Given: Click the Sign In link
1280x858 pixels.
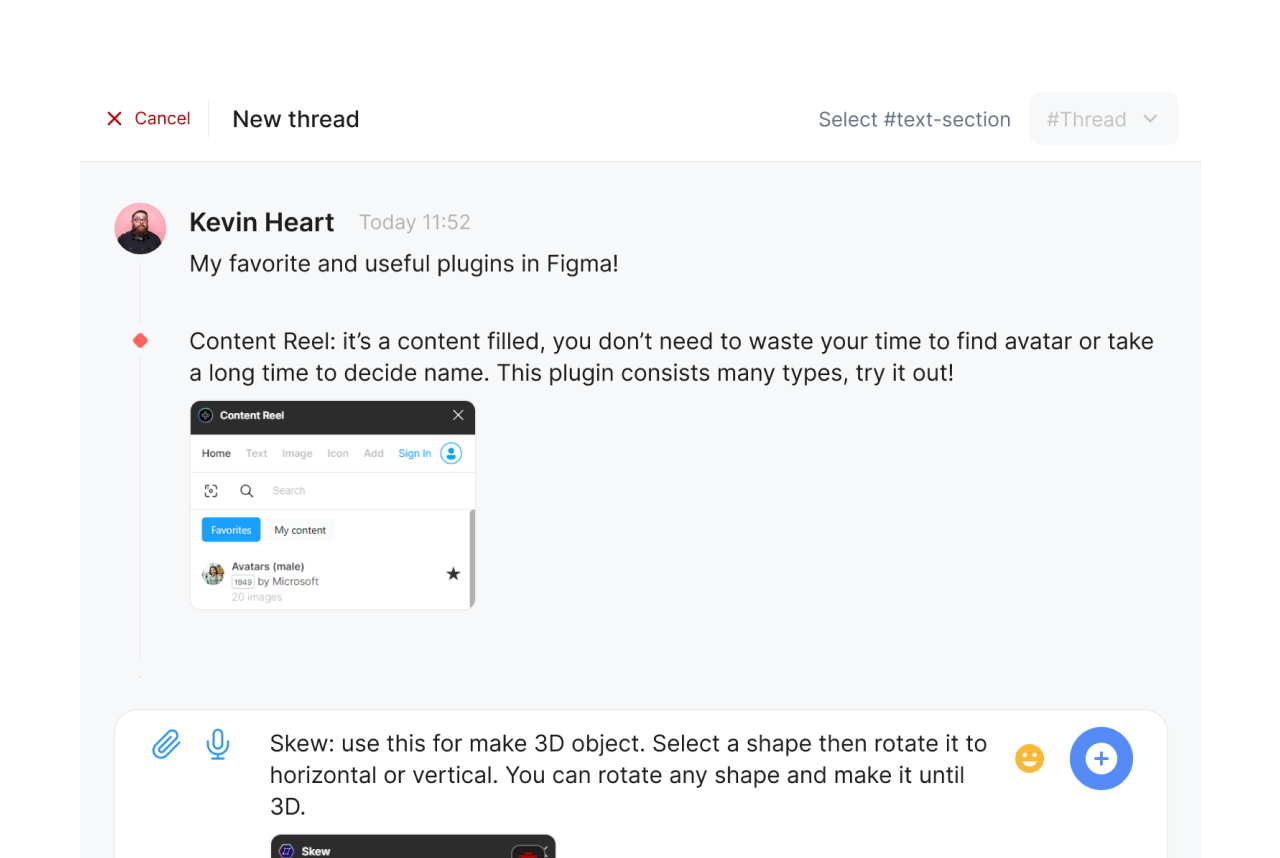Looking at the screenshot, I should point(414,453).
